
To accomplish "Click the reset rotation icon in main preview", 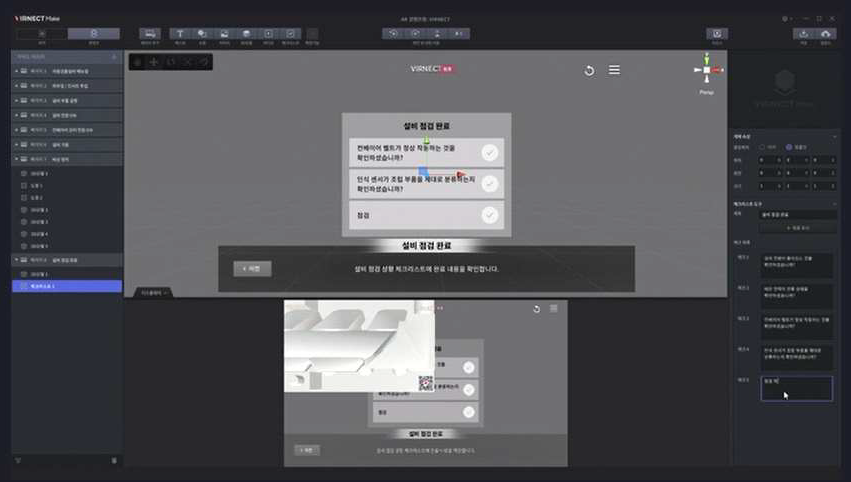I will (589, 70).
